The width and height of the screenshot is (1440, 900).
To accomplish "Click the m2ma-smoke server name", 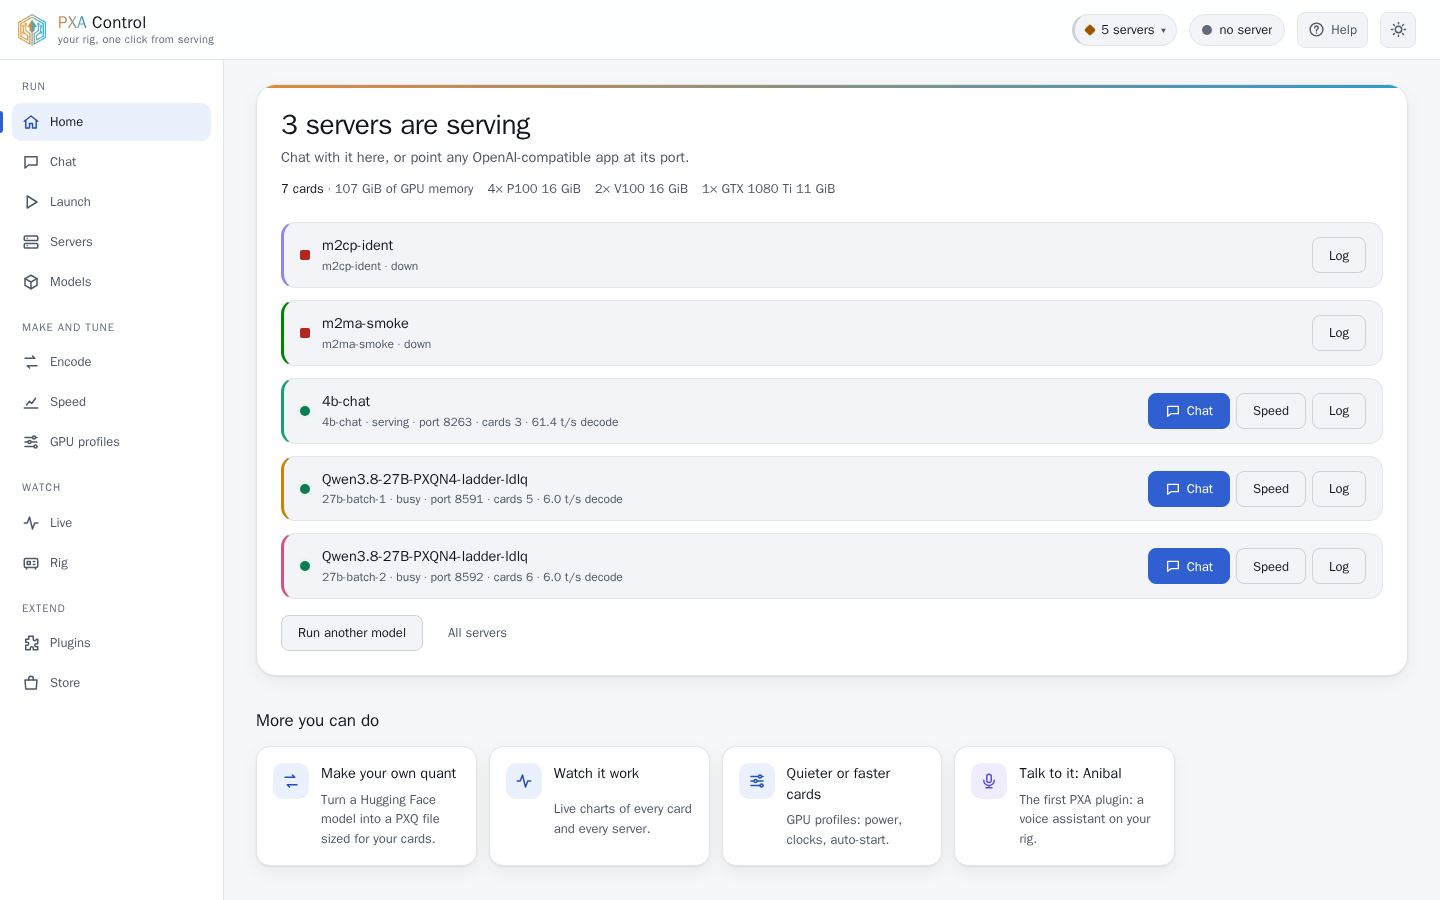I will [365, 323].
